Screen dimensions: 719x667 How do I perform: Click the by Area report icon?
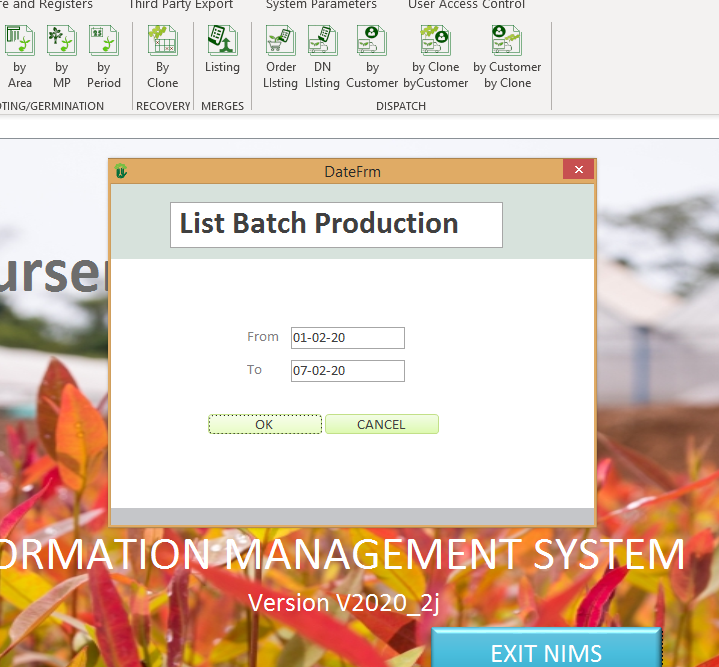[x=20, y=57]
